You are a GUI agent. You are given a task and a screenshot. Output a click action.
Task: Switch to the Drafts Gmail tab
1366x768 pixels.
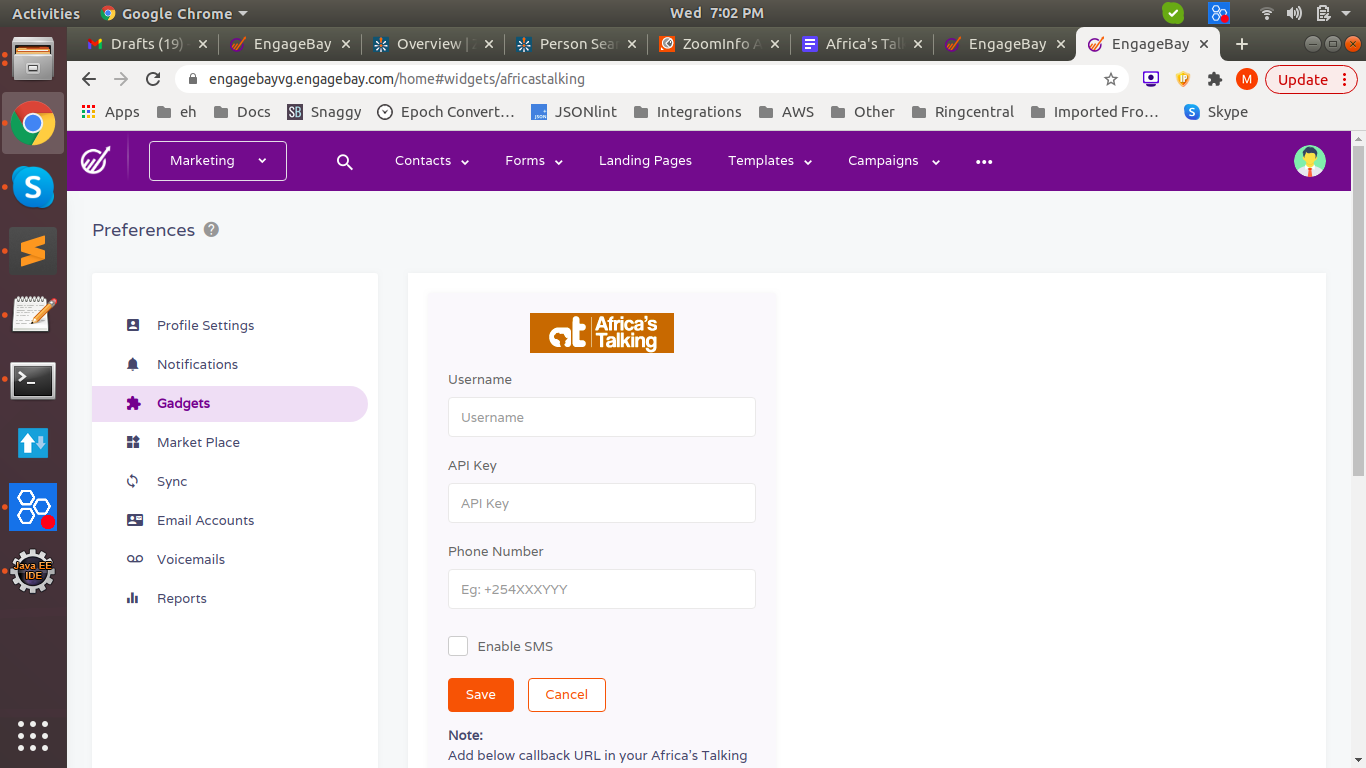point(147,44)
